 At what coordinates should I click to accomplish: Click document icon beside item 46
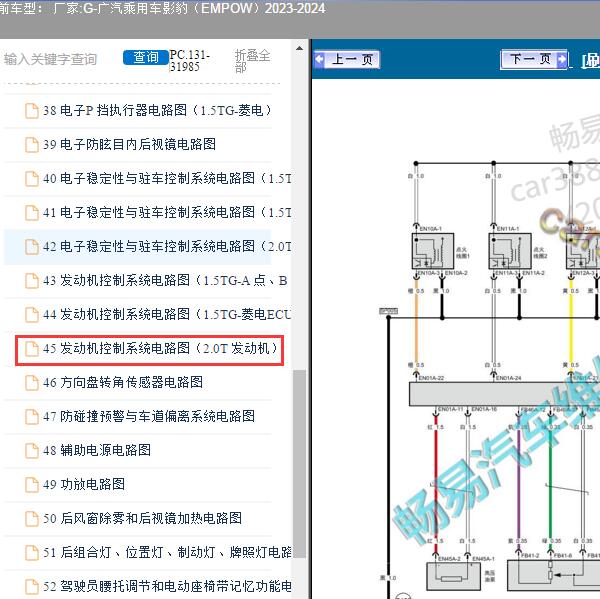point(32,383)
